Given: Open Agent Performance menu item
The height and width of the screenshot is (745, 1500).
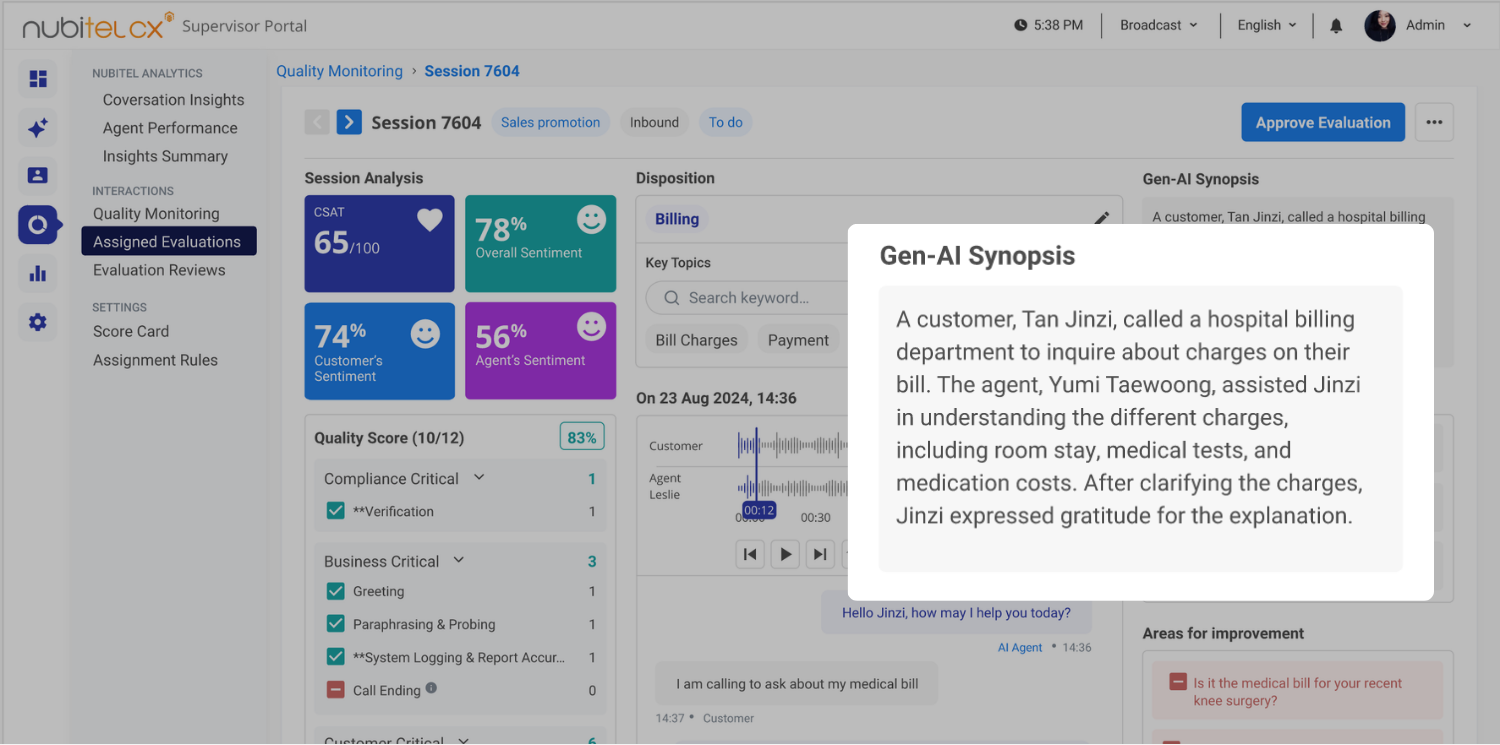Looking at the screenshot, I should click(x=170, y=128).
